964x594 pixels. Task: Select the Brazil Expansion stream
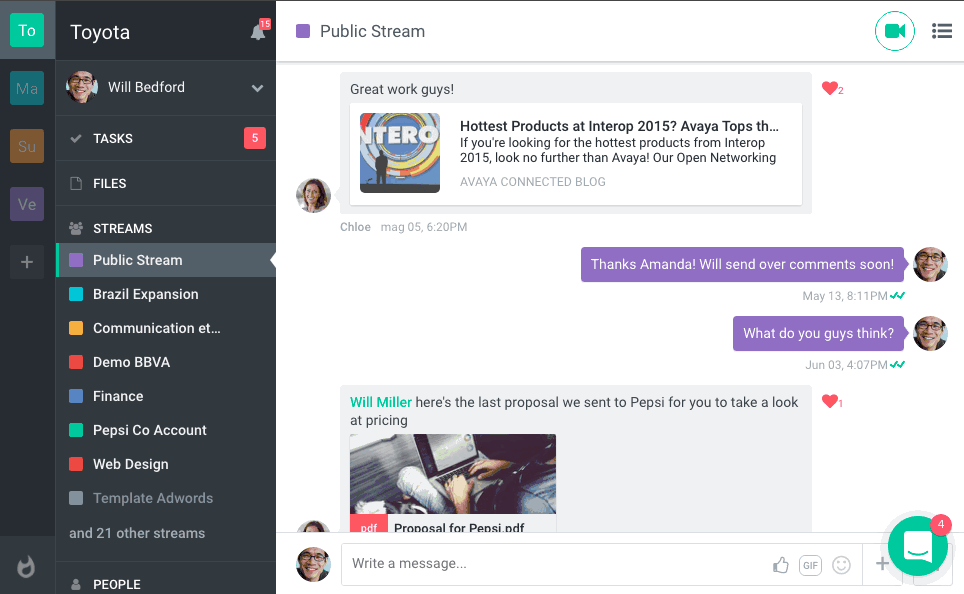coord(146,294)
